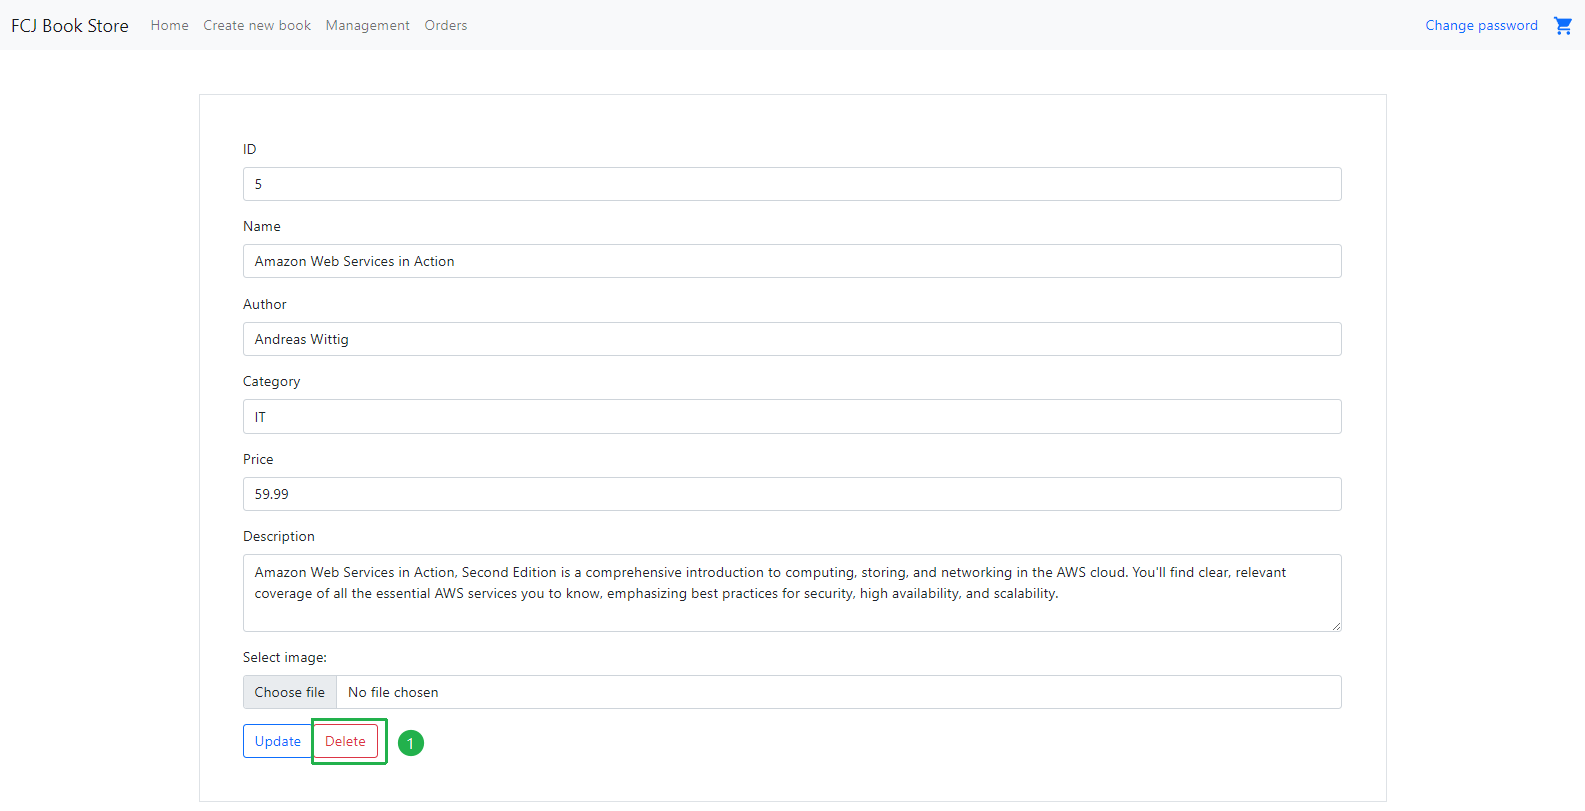Open the Orders nav item
1585x811 pixels.
pos(445,25)
